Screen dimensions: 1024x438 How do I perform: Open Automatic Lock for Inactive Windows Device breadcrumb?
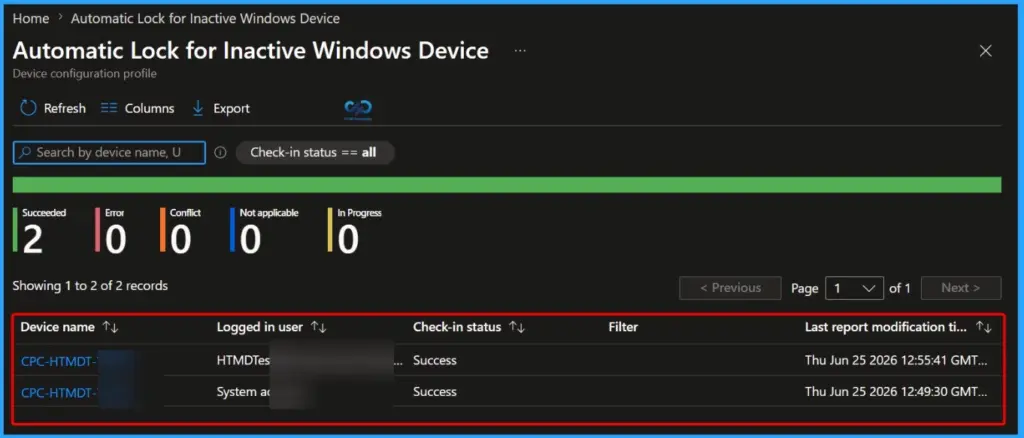coord(205,19)
